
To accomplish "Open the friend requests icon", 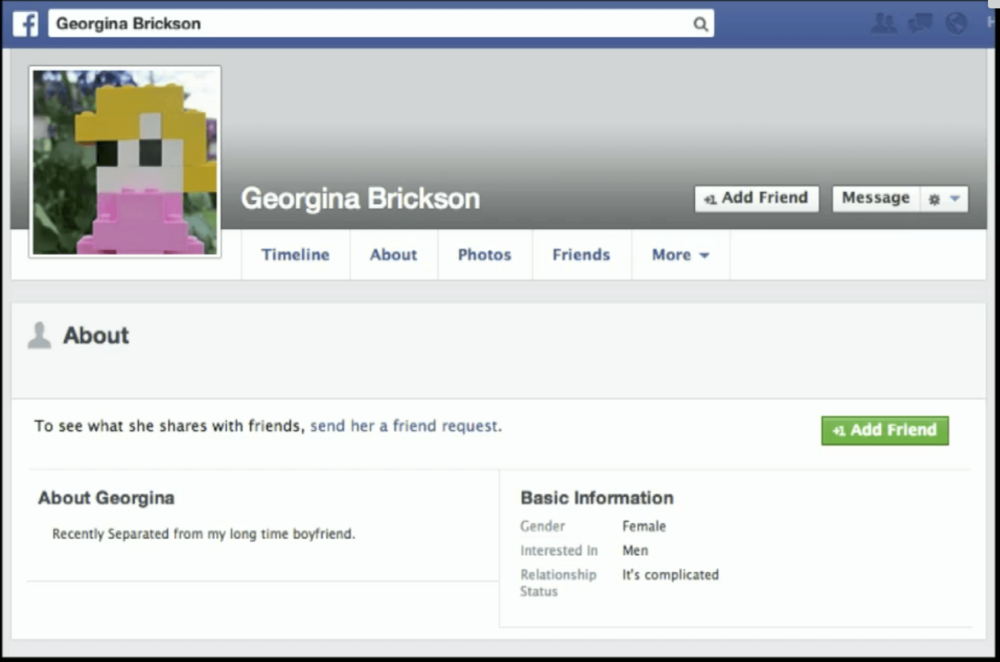I will (x=883, y=23).
